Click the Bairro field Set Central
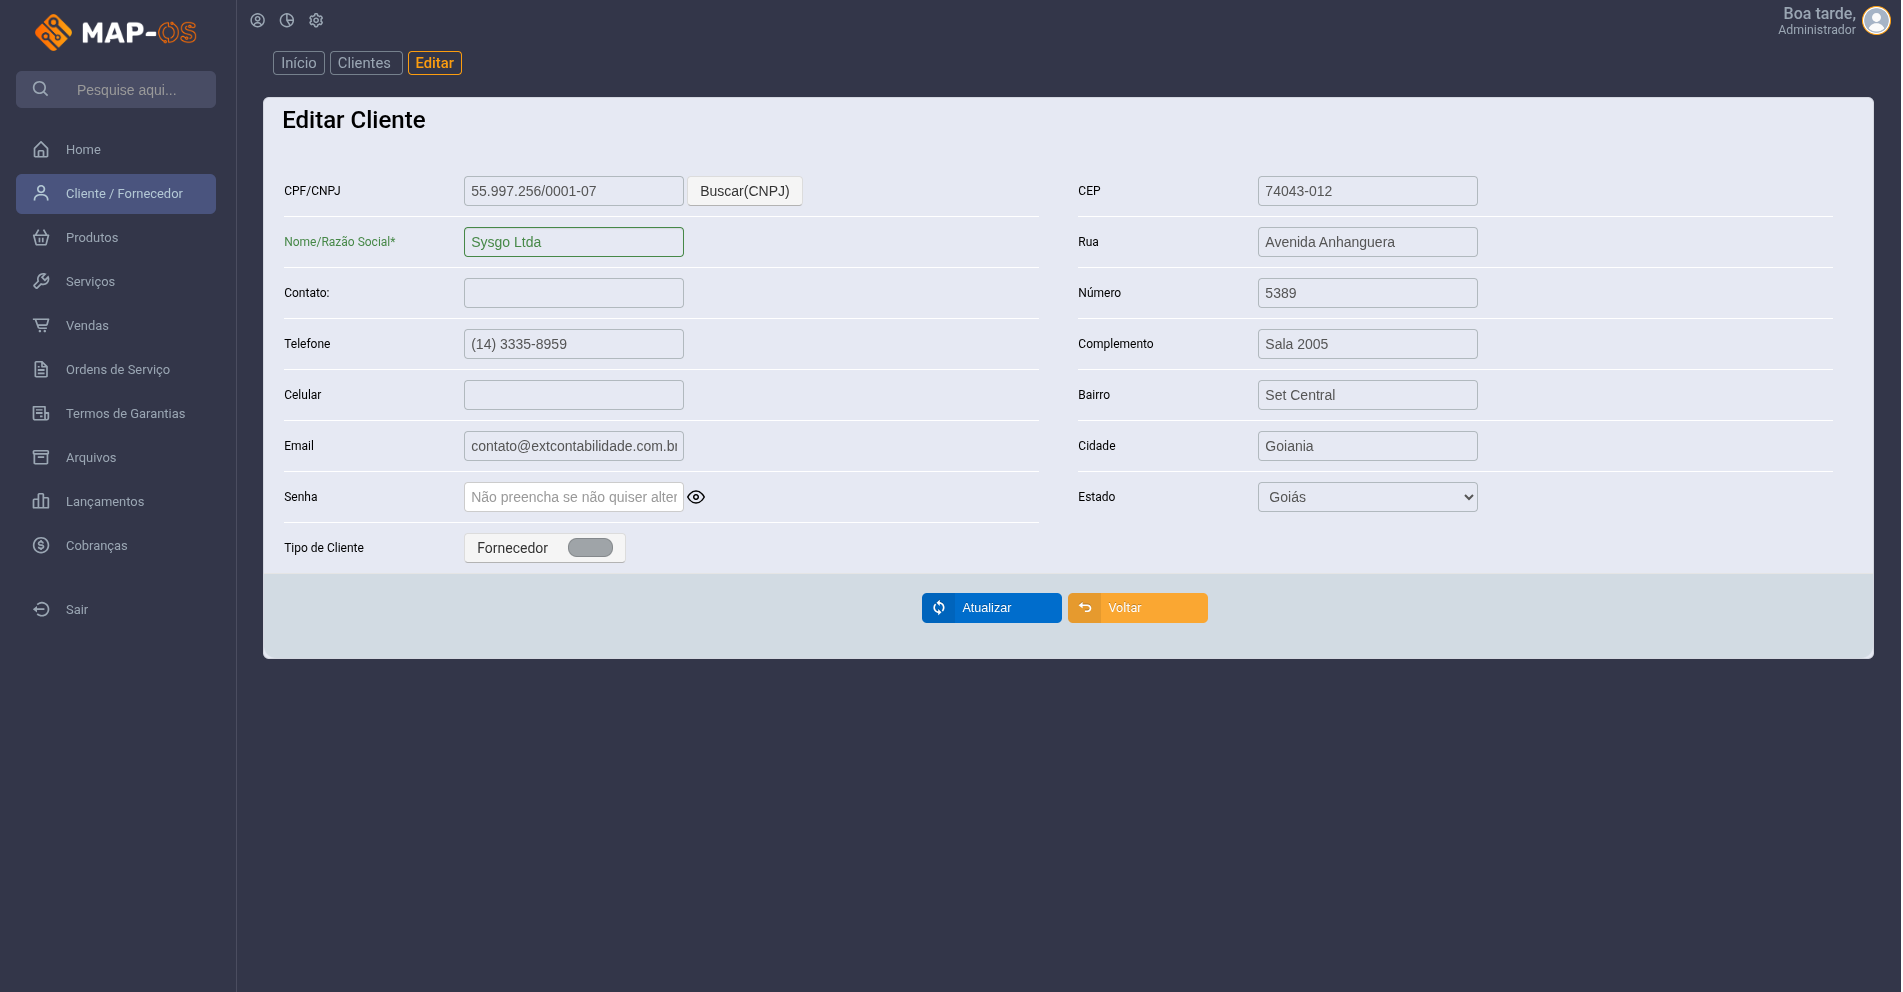 (x=1367, y=395)
